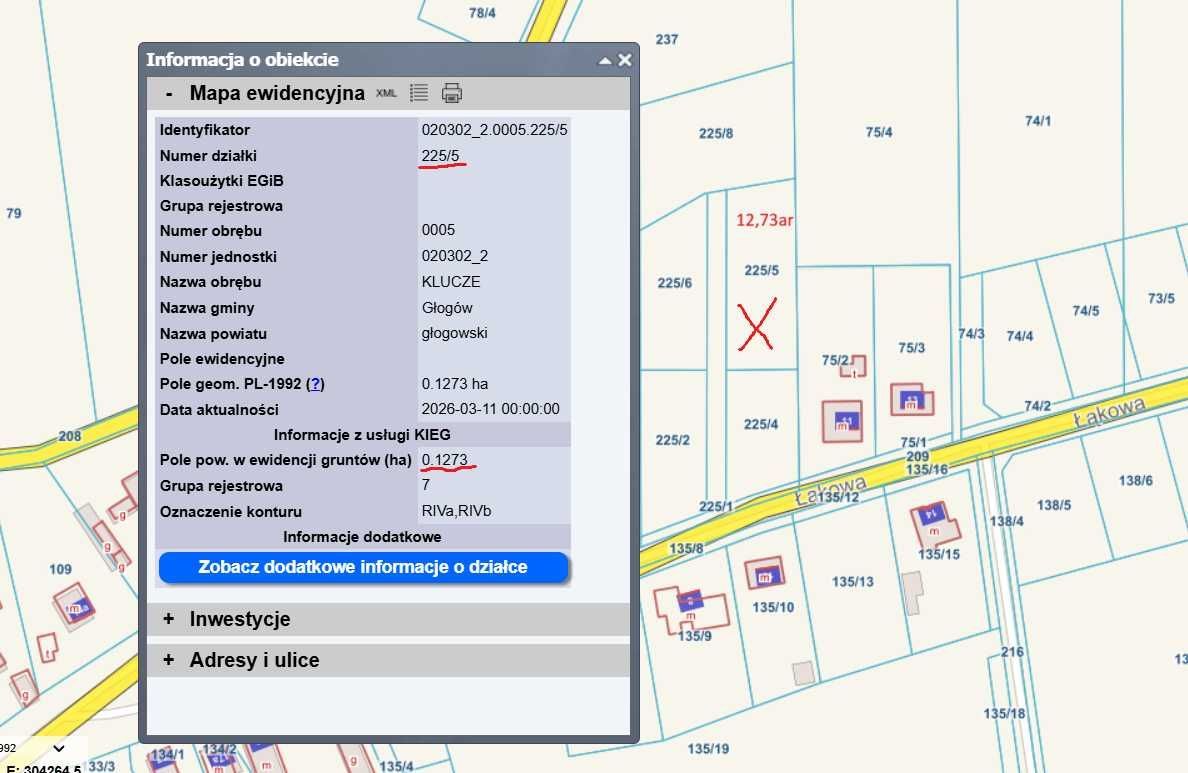Print the Mapa ewidencyjna information
Image resolution: width=1188 pixels, height=773 pixels.
coord(451,93)
